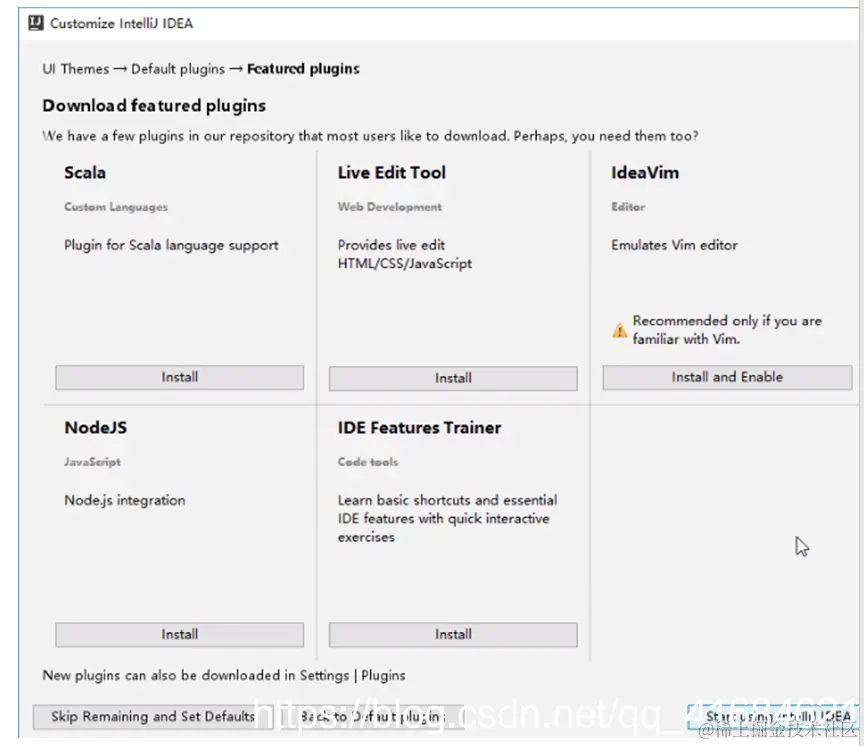The width and height of the screenshot is (864, 746).
Task: Click 'Node.js integration' description
Action: tap(125, 500)
